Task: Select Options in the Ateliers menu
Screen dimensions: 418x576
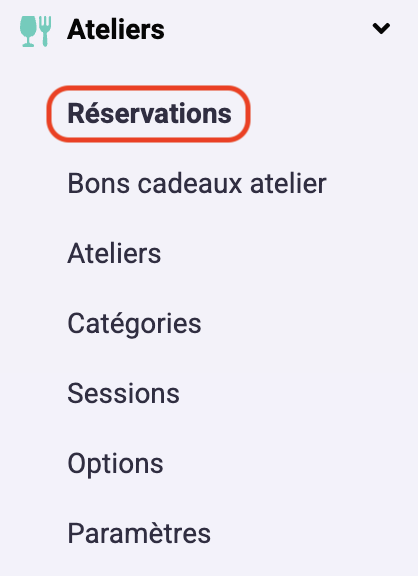Action: click(x=115, y=464)
